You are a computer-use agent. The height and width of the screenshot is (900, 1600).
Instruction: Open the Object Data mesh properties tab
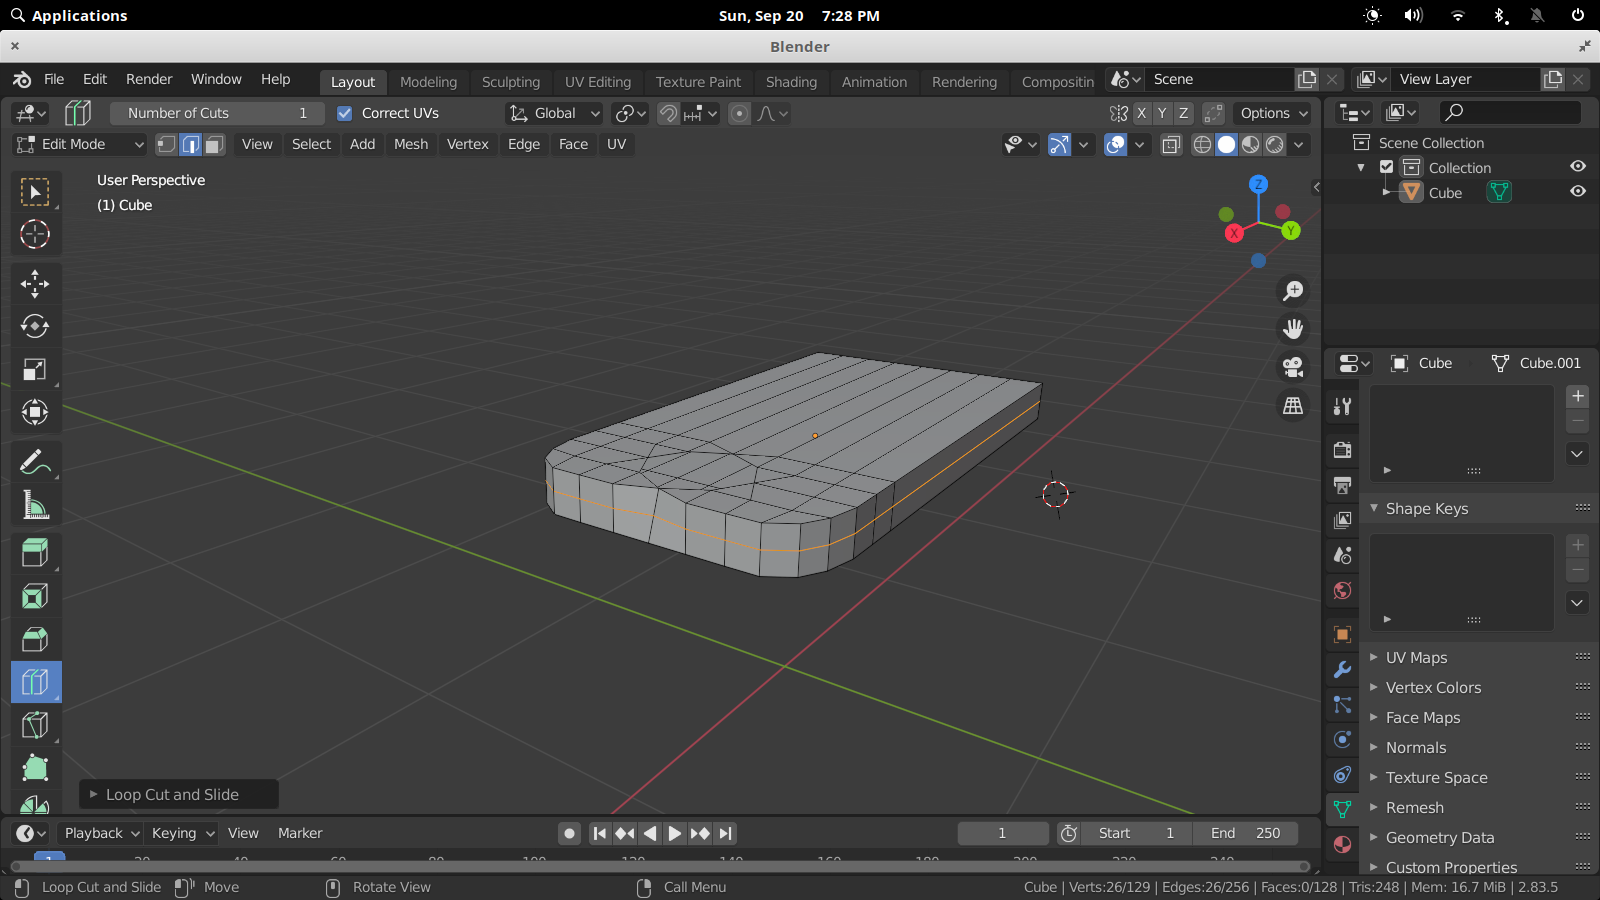pos(1343,809)
